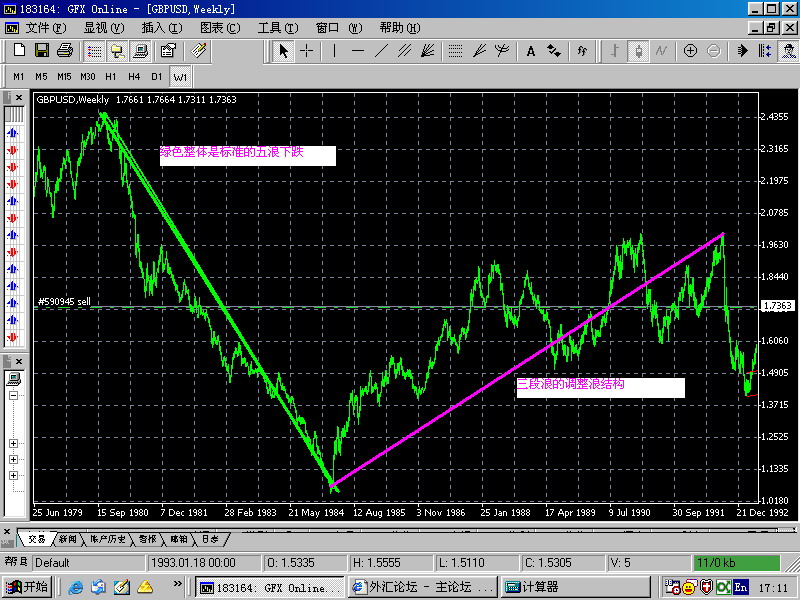Select the horizontal line drawing tool
The width and height of the screenshot is (800, 600).
[x=357, y=50]
